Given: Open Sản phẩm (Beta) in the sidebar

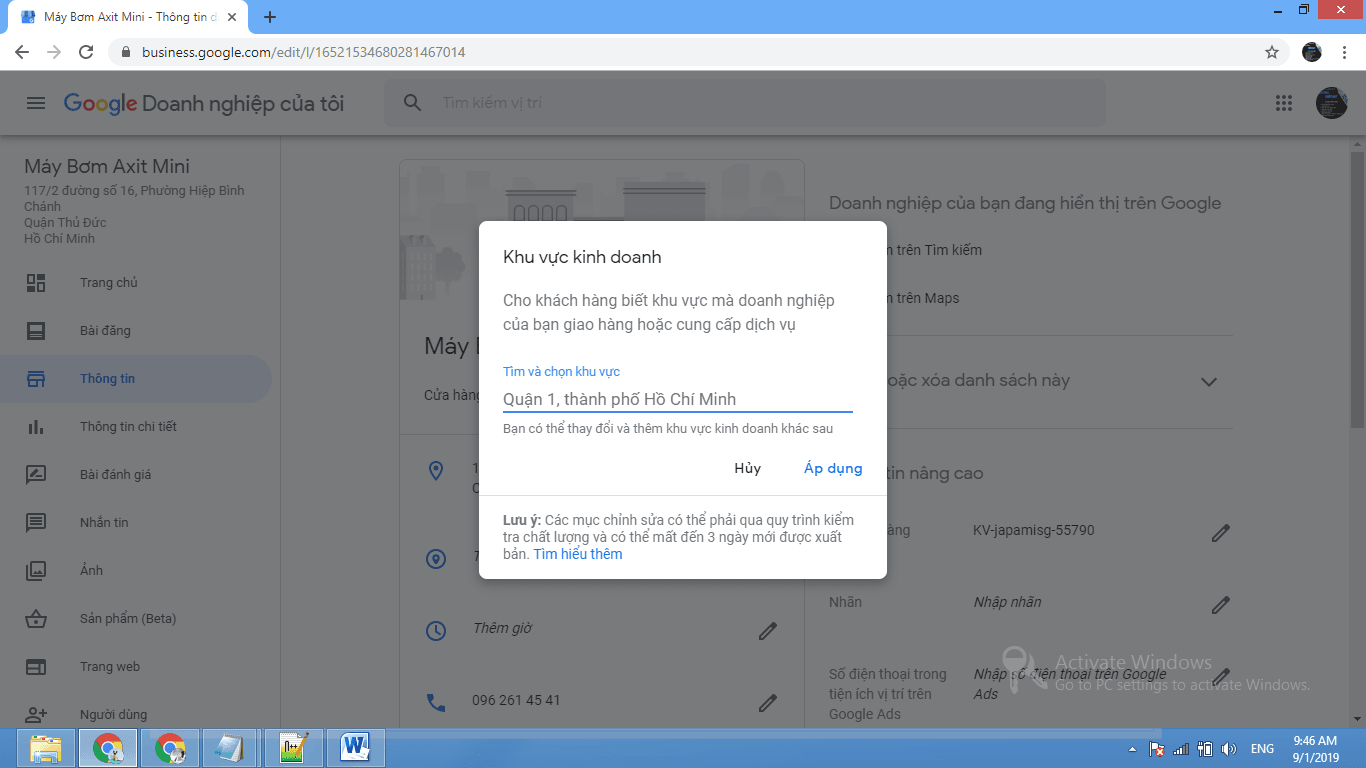Looking at the screenshot, I should (x=136, y=619).
